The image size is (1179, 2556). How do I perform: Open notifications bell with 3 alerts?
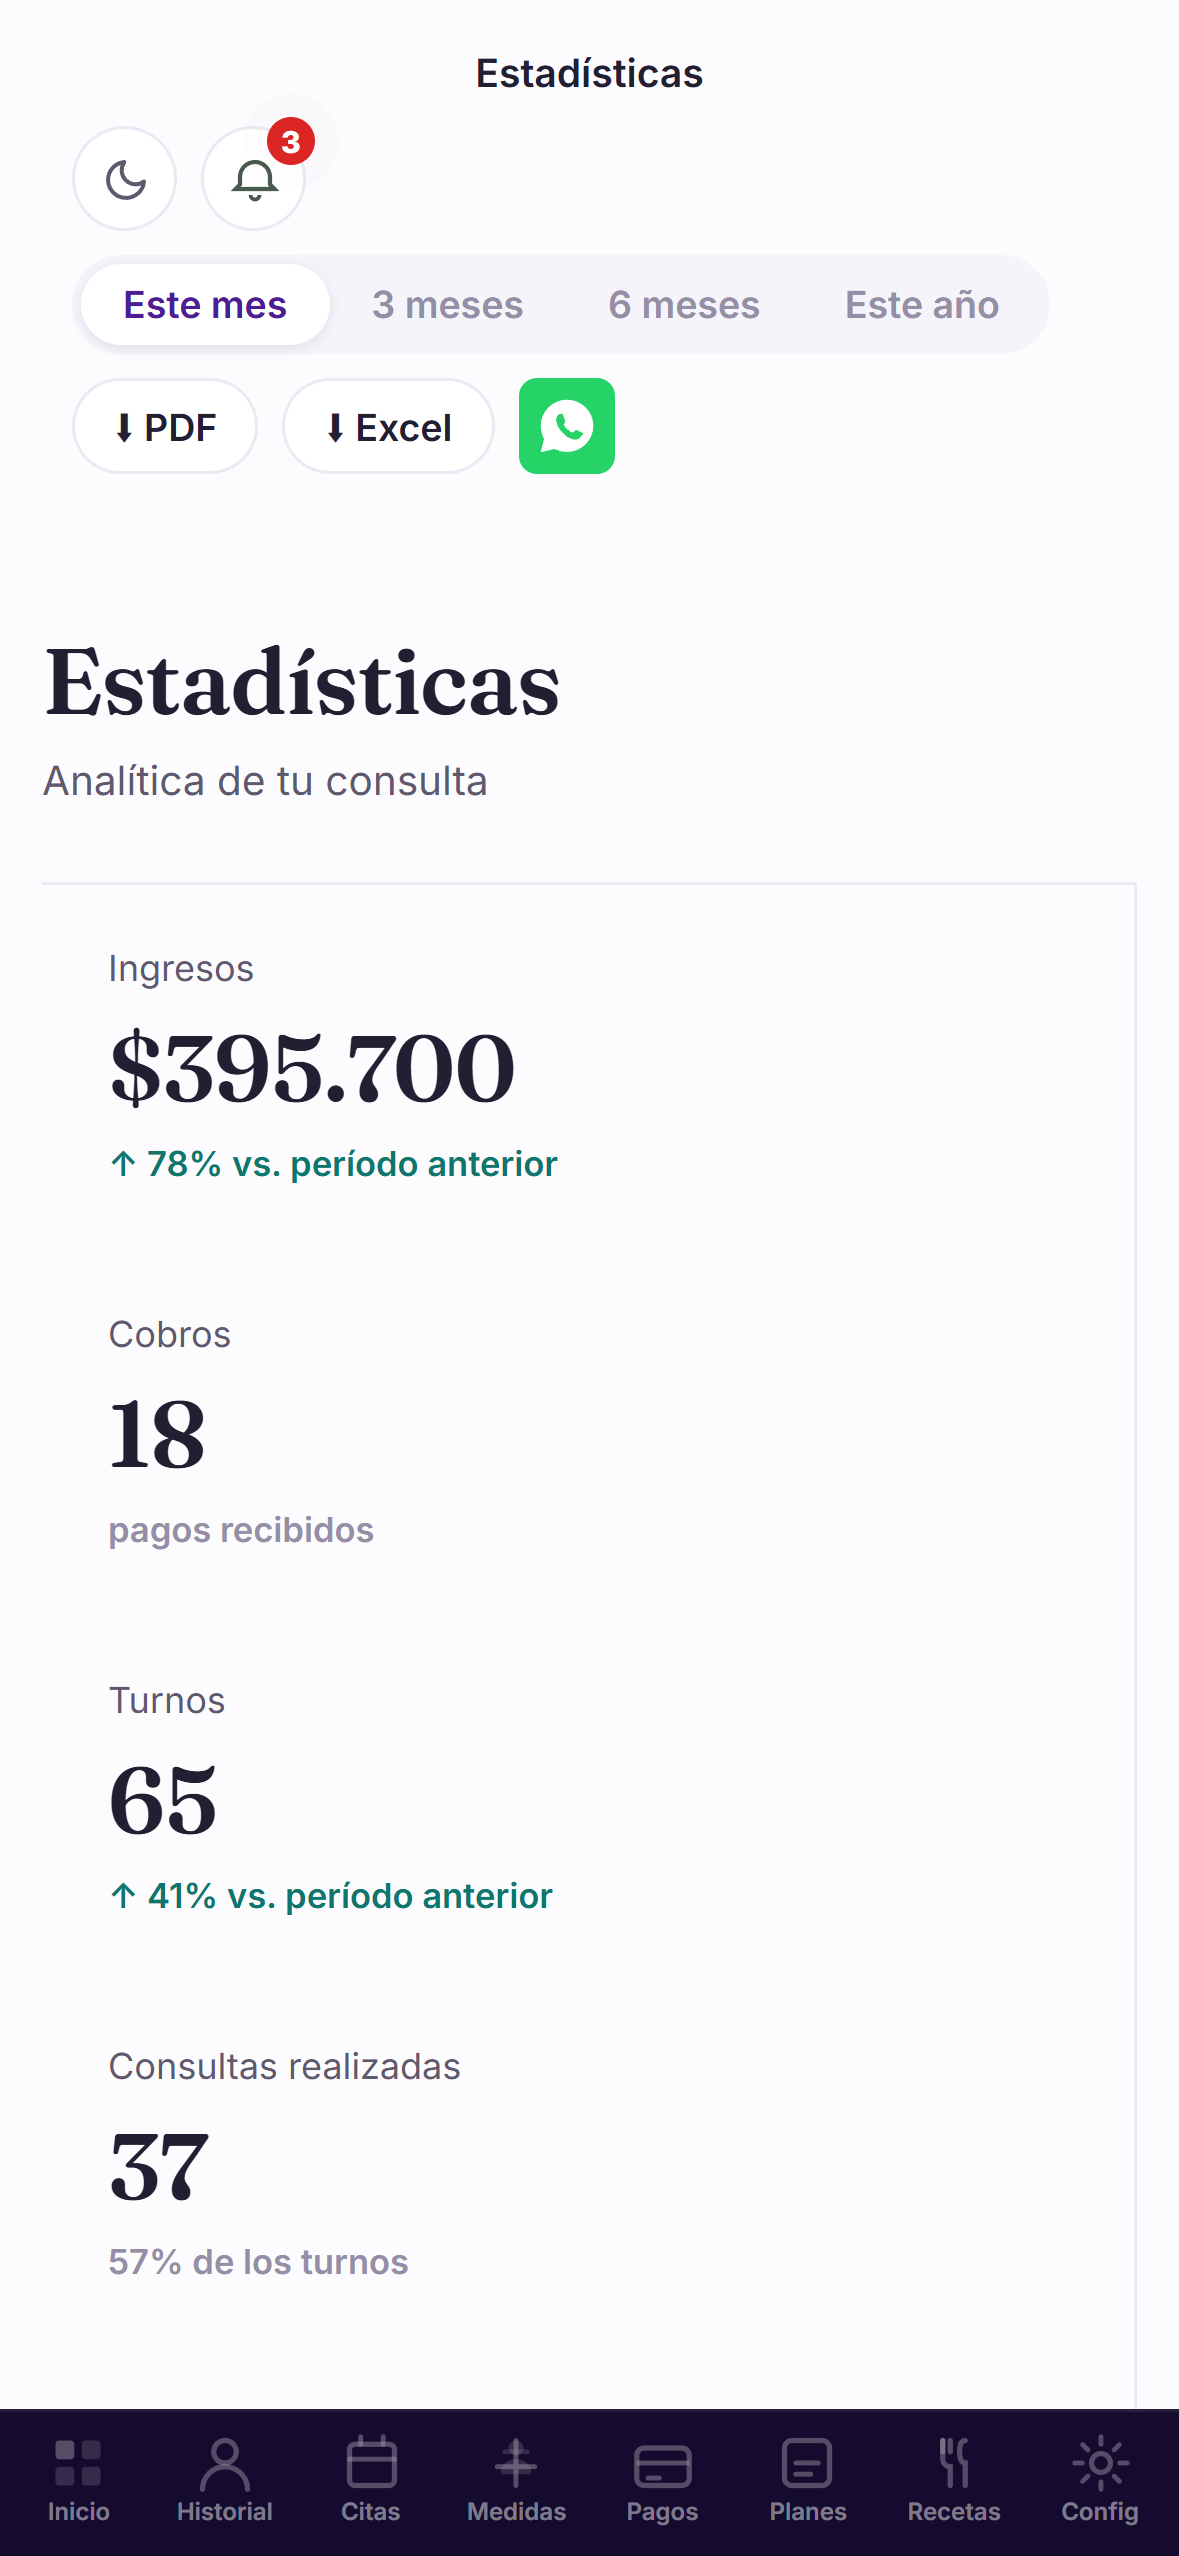coord(254,179)
